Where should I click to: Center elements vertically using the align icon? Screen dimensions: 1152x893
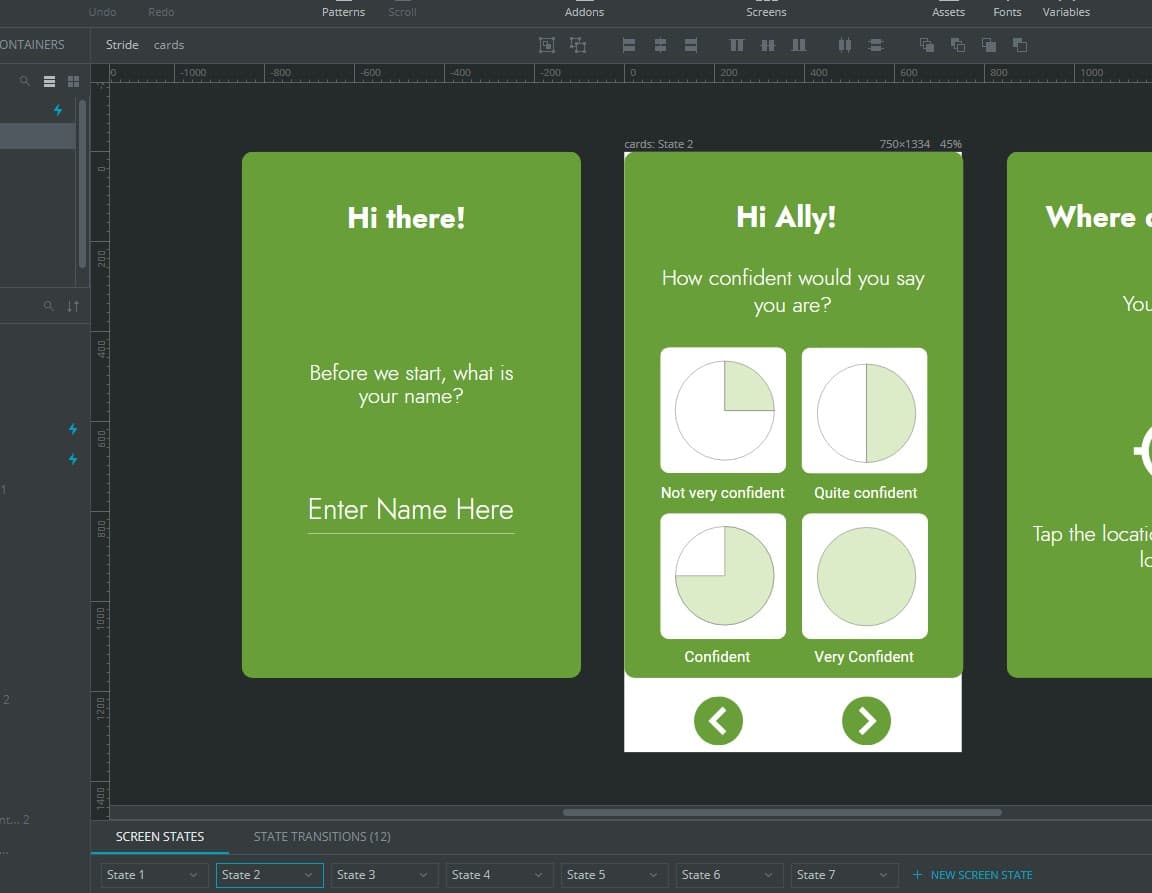(768, 45)
